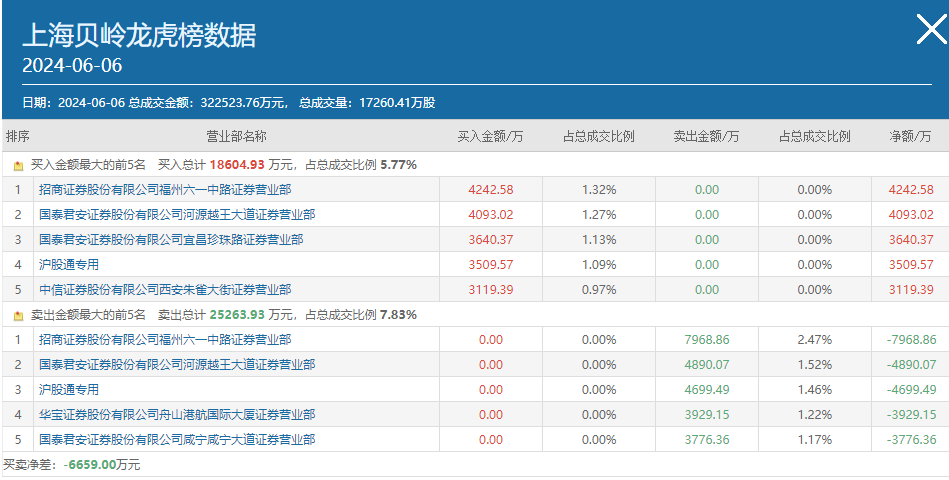Image resolution: width=949 pixels, height=480 pixels.
Task: Open 沪股通专用 link in sell list
Action: point(68,389)
